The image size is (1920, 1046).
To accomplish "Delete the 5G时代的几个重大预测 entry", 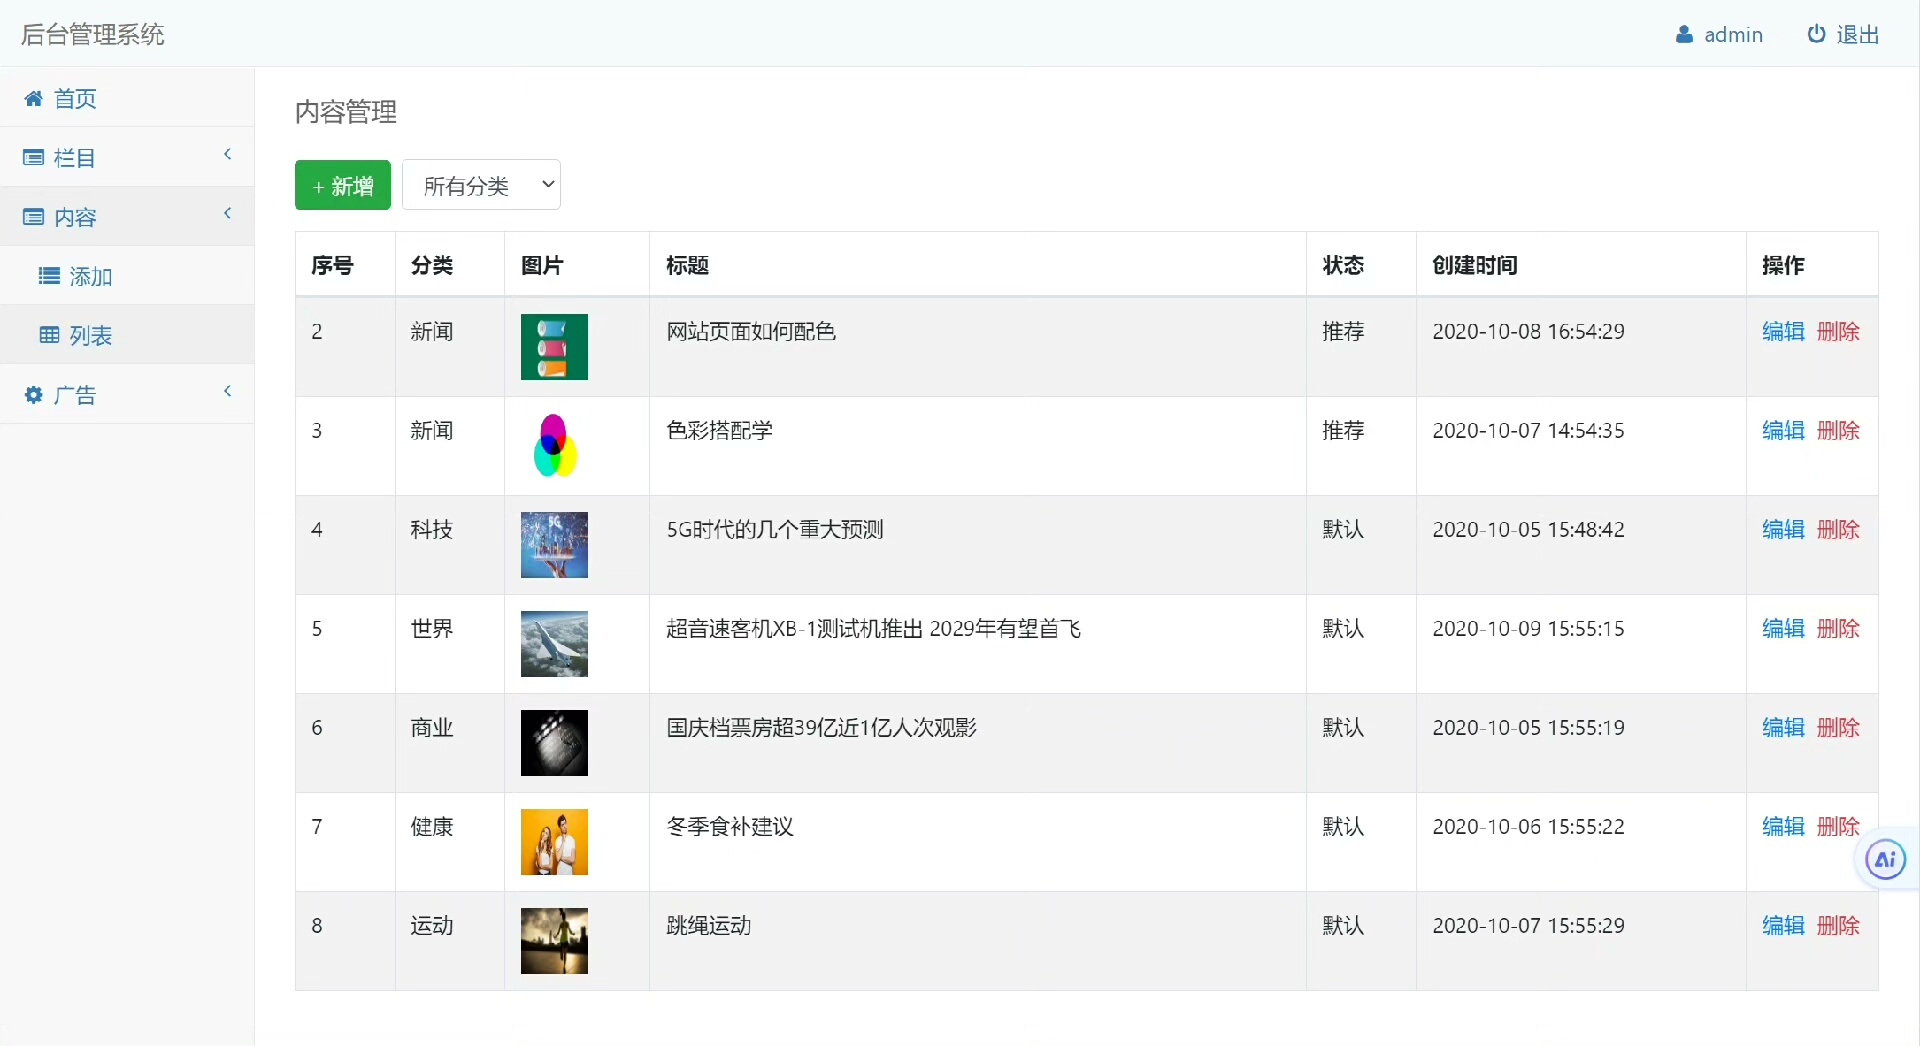I will tap(1838, 529).
